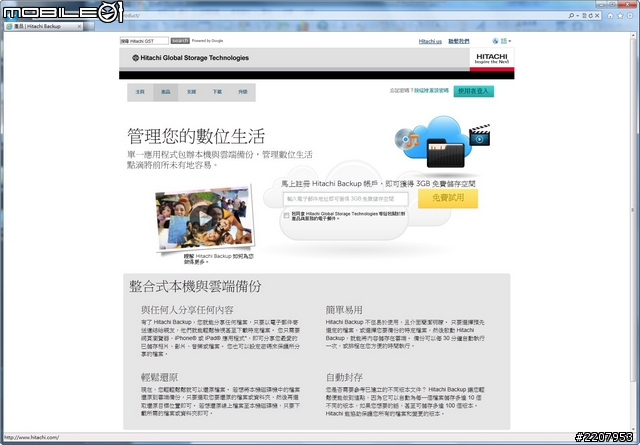Click the compatibility view icon in address bar
Image resolution: width=640 pixels, height=445 pixels.
[584, 16]
